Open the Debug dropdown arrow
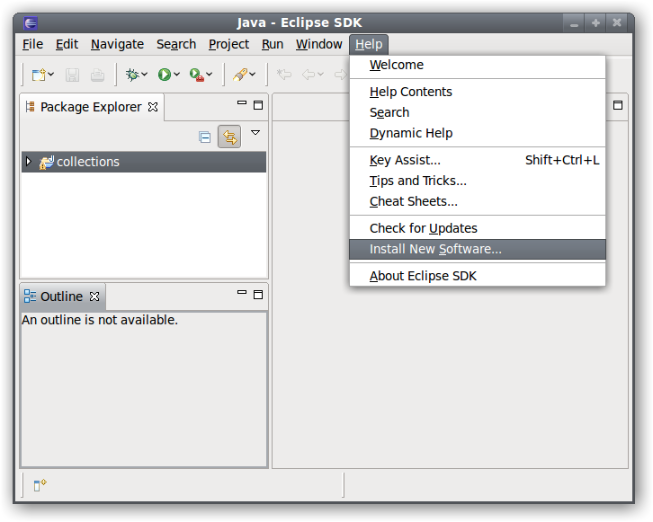 coord(144,75)
